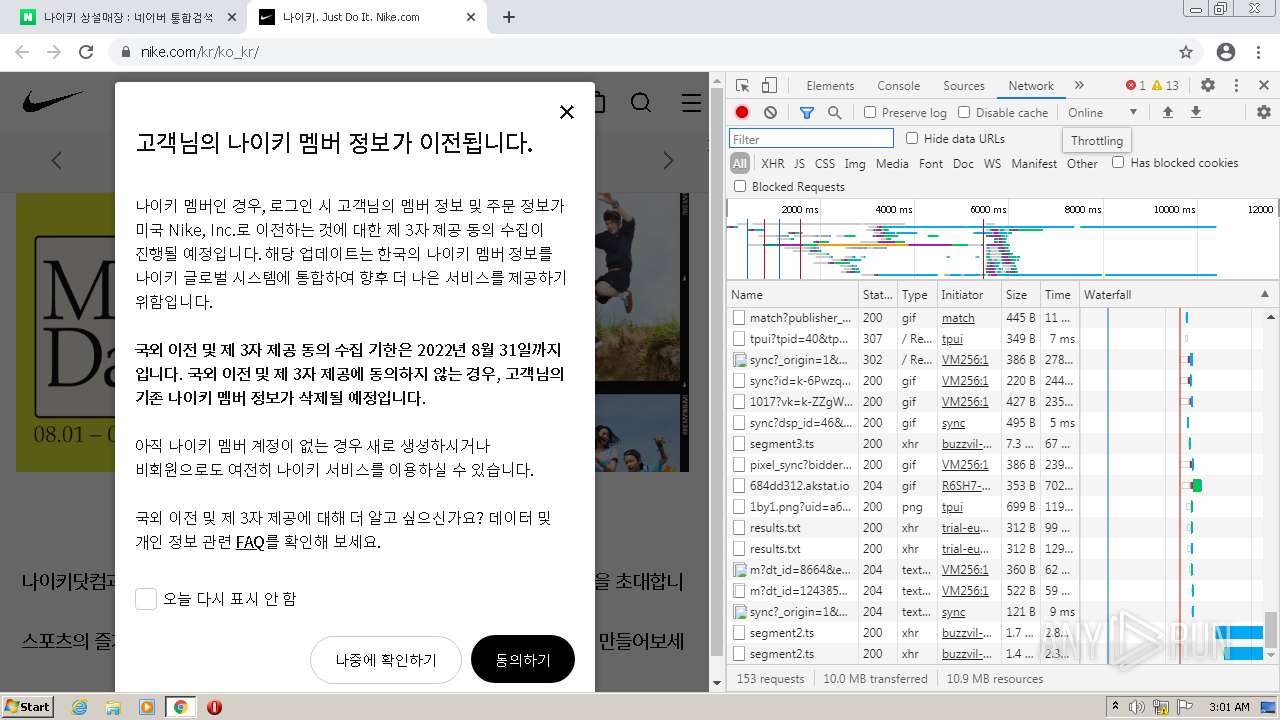Show more DevTools tabs chevron

1079,86
